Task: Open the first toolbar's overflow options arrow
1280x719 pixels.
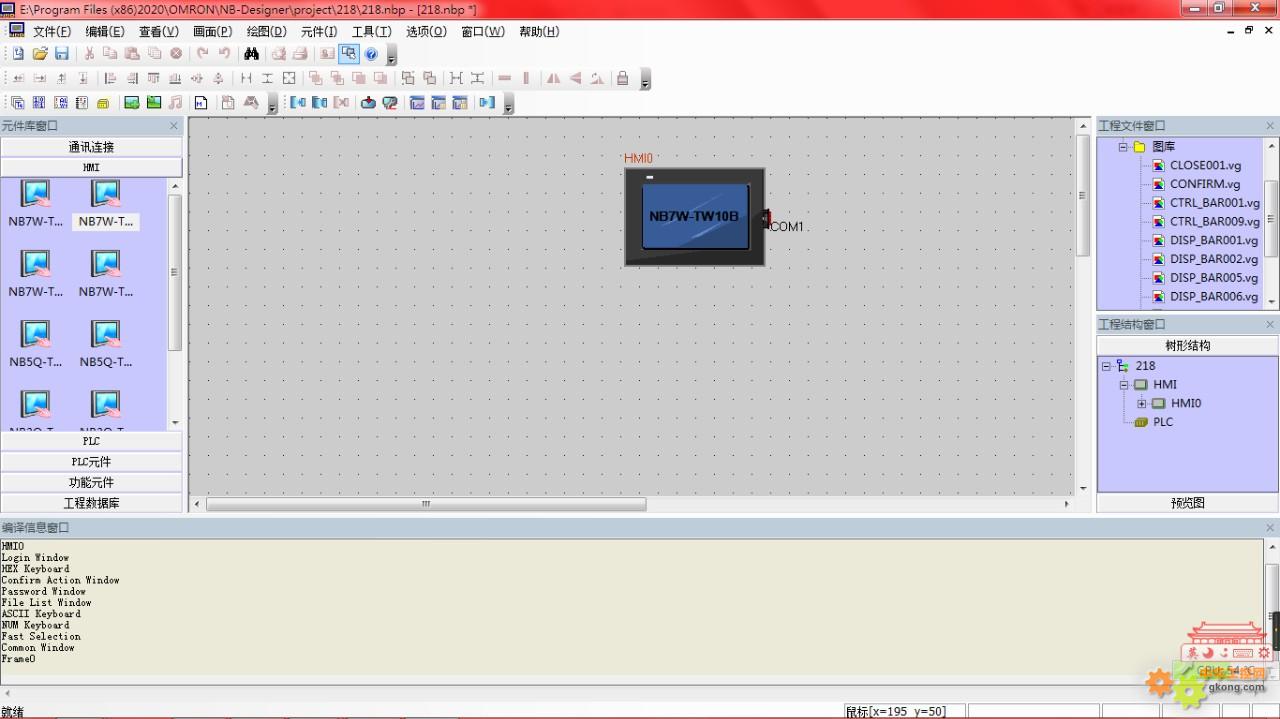Action: pyautogui.click(x=392, y=56)
